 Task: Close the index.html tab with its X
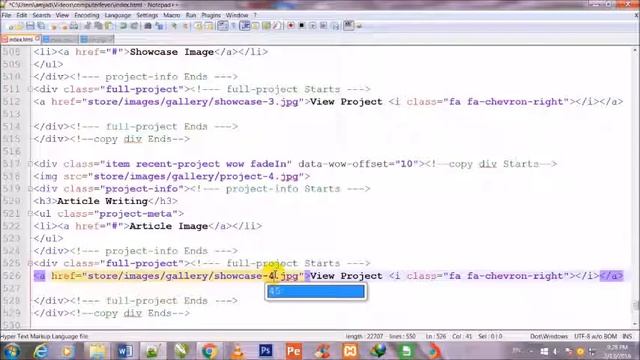(37, 38)
